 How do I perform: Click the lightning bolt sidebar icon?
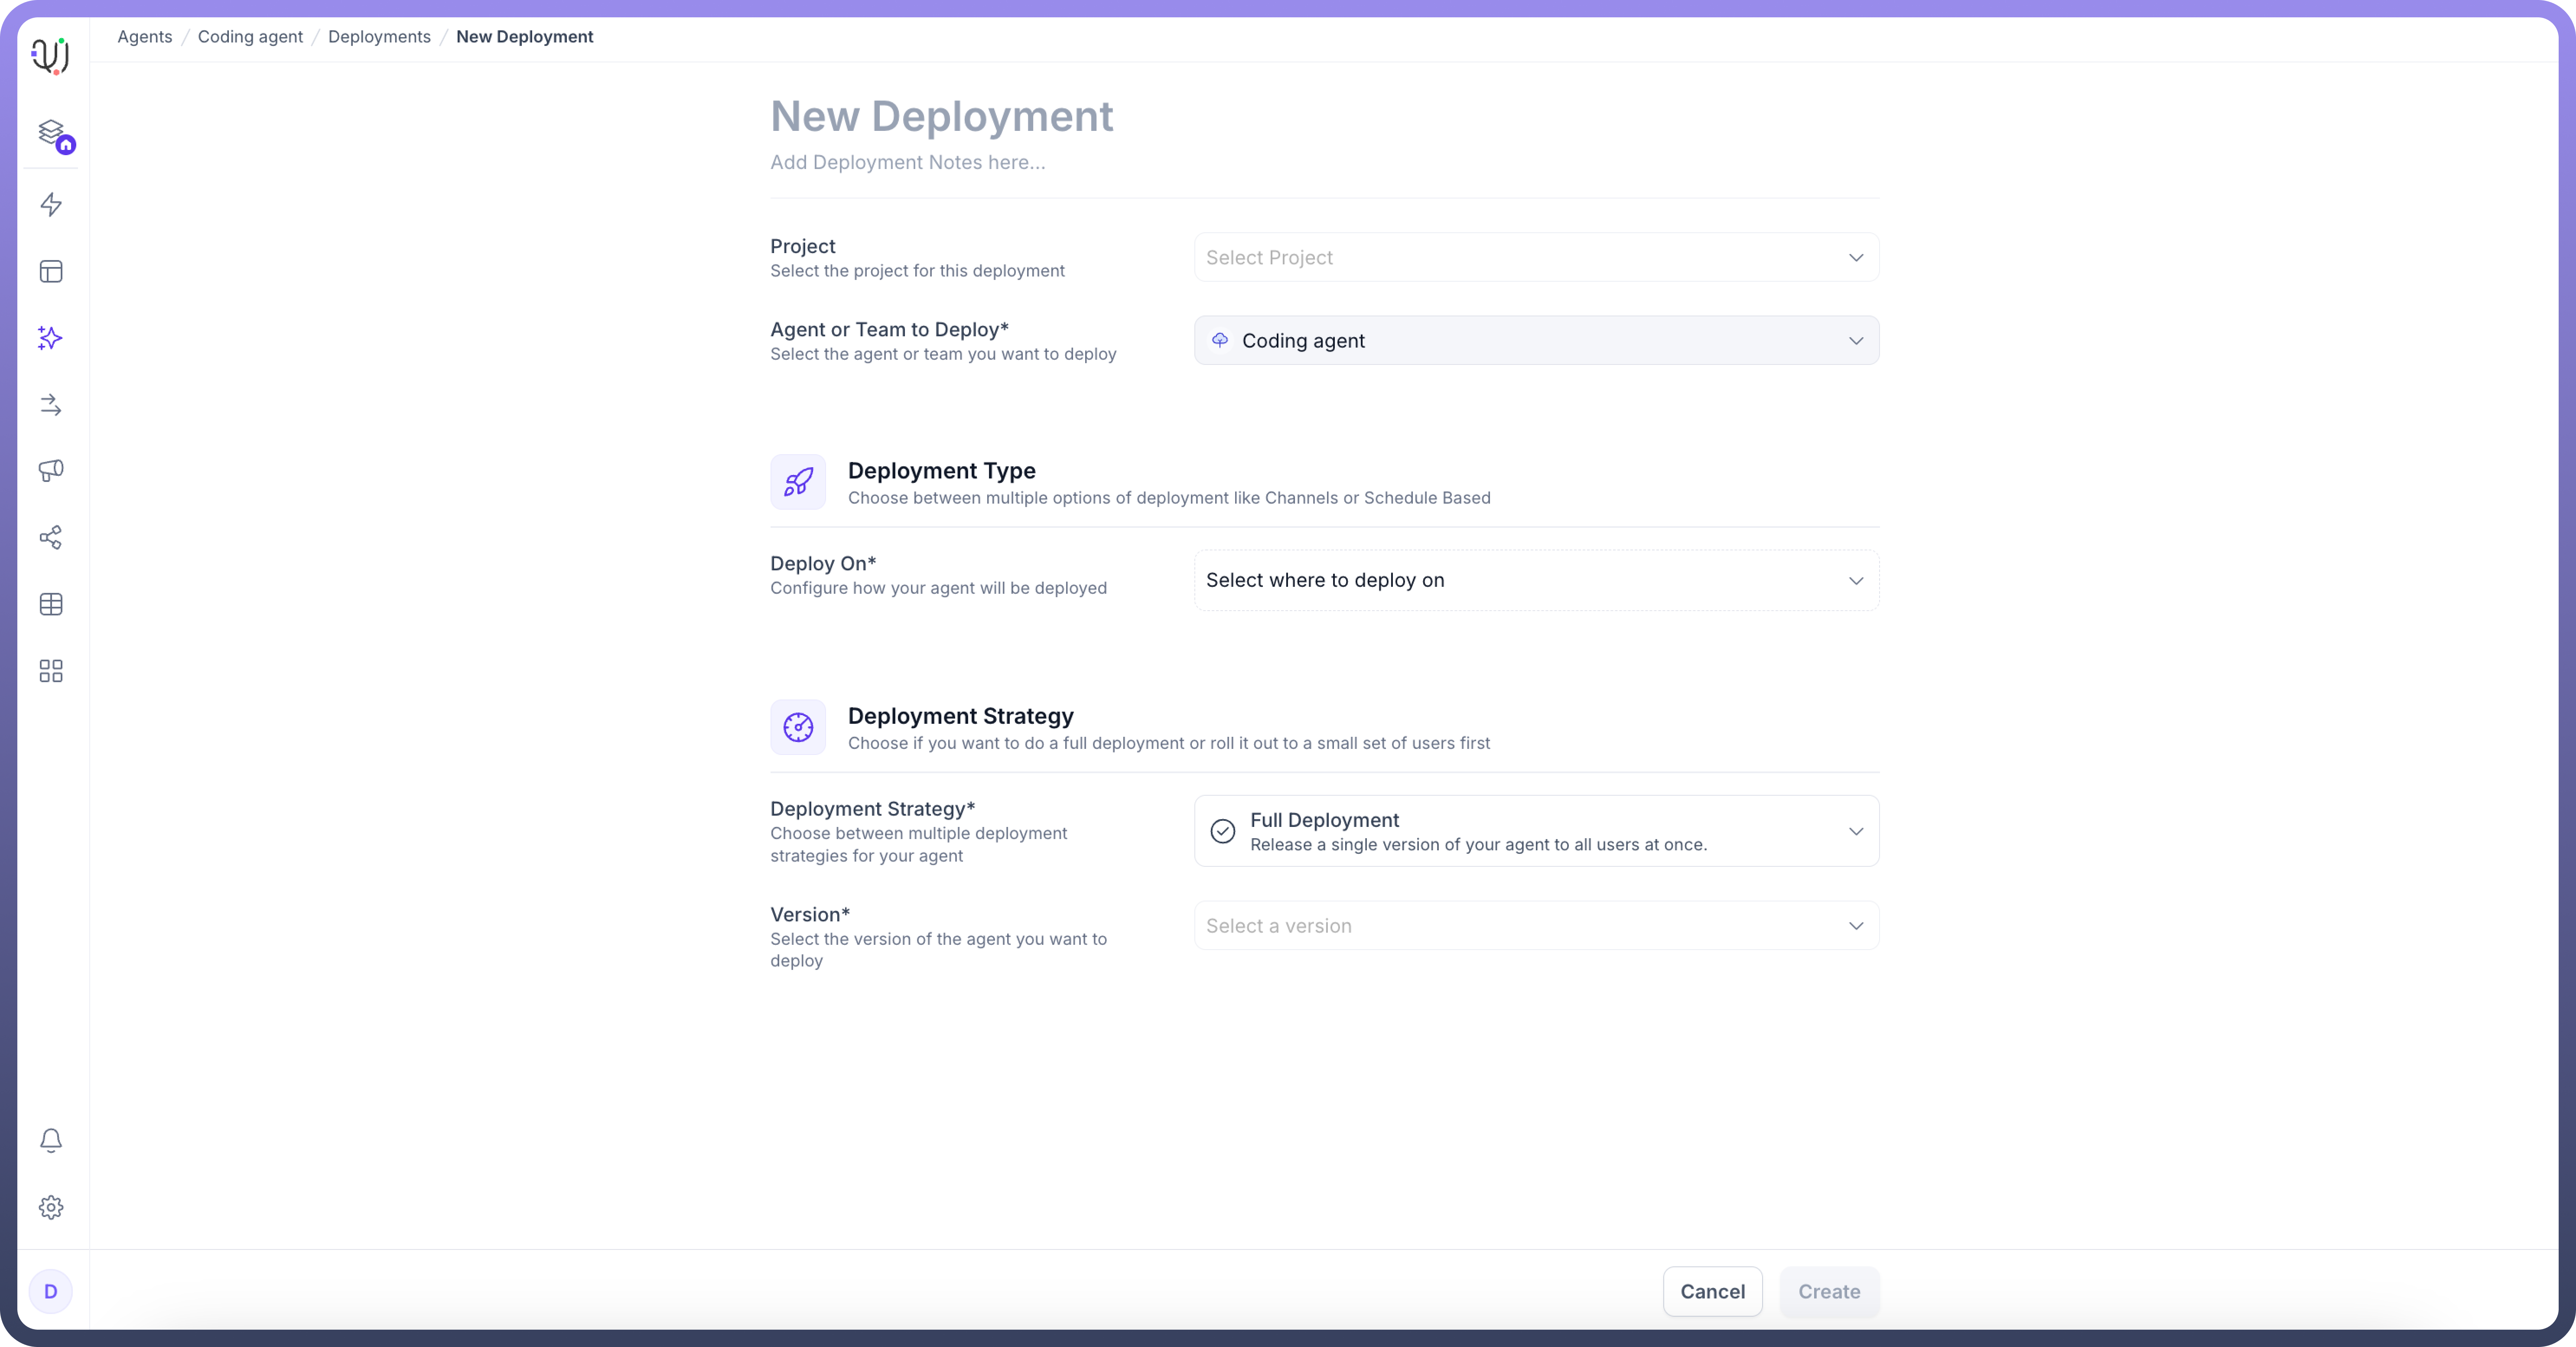pyautogui.click(x=51, y=205)
